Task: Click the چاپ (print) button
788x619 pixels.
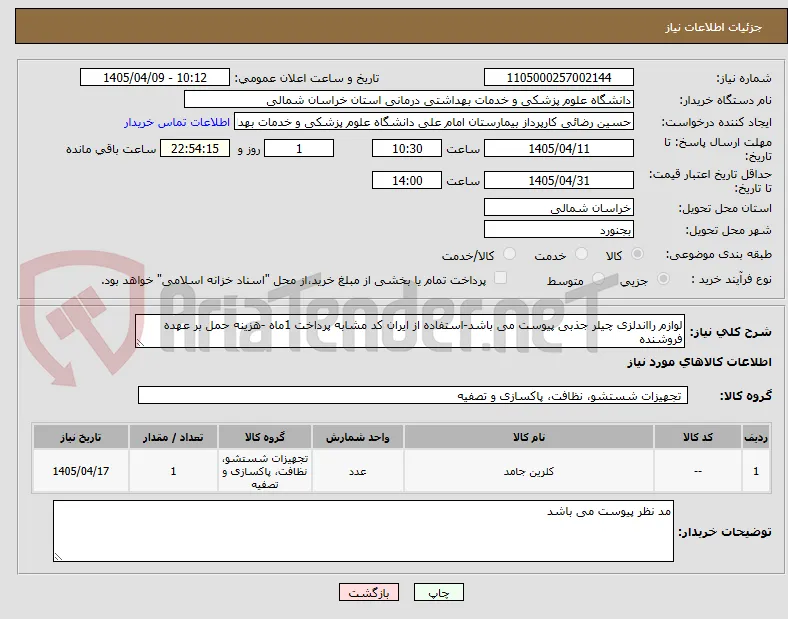Action: click(x=438, y=592)
